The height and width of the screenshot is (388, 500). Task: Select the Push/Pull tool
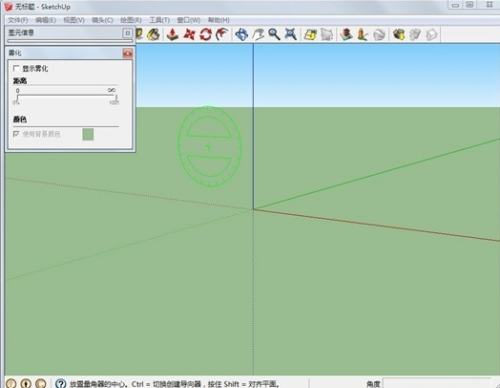pyautogui.click(x=172, y=34)
